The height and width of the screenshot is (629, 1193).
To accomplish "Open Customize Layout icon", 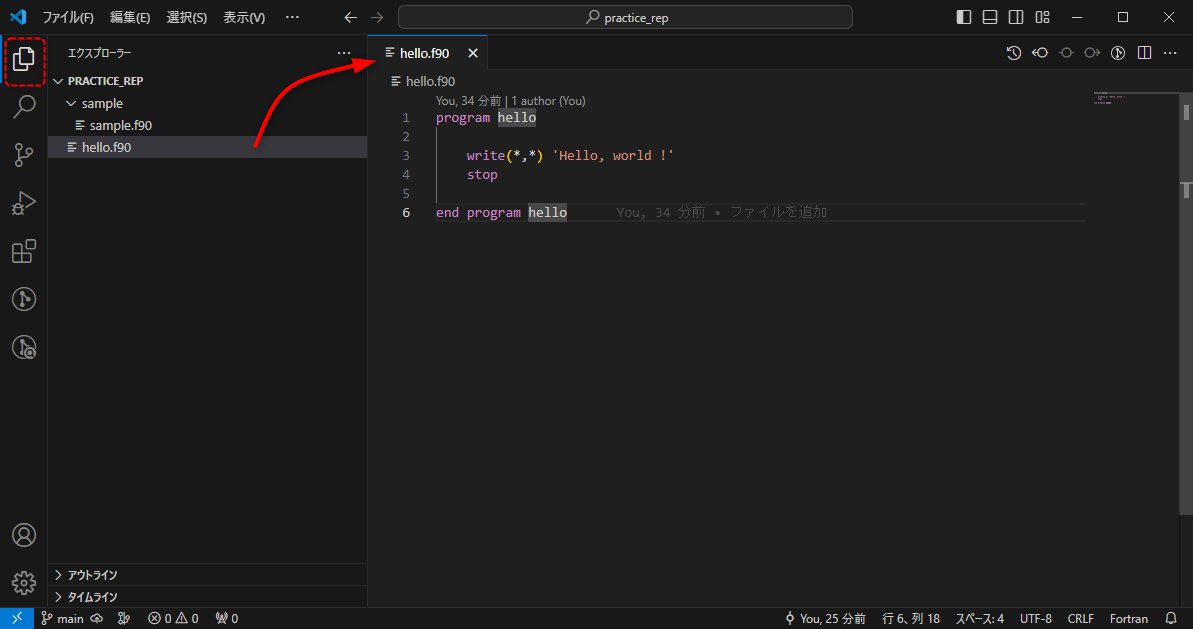I will 1042,17.
